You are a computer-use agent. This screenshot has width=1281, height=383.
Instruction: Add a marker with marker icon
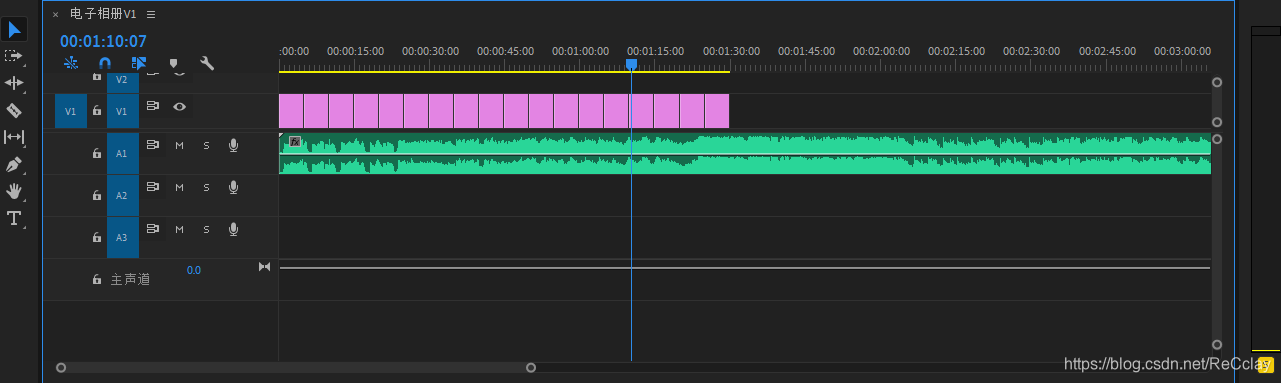point(173,63)
